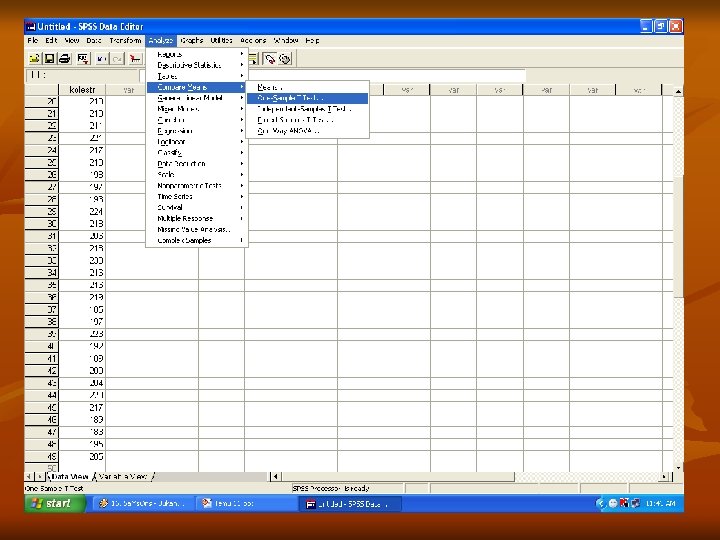The width and height of the screenshot is (720, 540).
Task: Click the vertical scrollbar down arrow
Action: click(x=678, y=467)
